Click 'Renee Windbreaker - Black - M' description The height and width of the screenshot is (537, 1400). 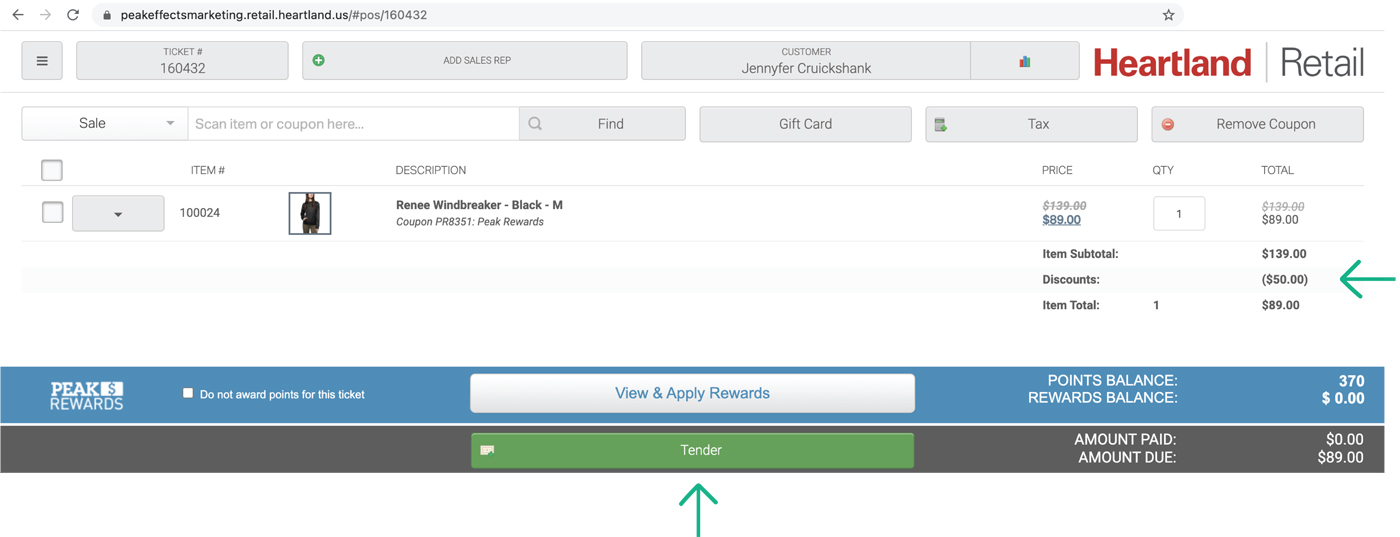[479, 205]
